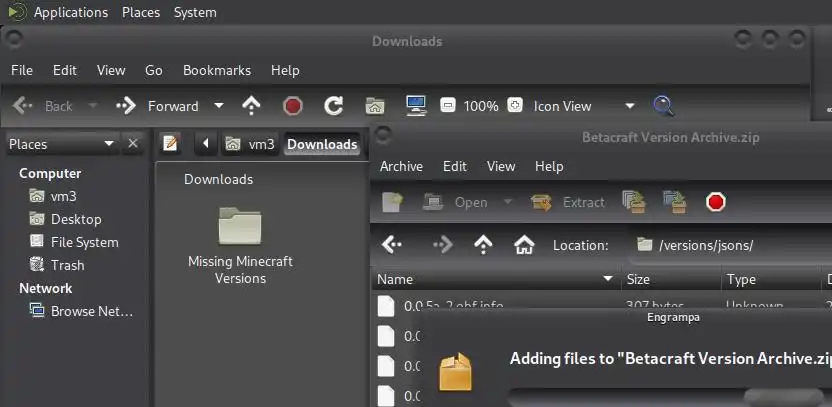Click the Add files icon in Engrampa
The image size is (832, 407).
click(x=634, y=202)
